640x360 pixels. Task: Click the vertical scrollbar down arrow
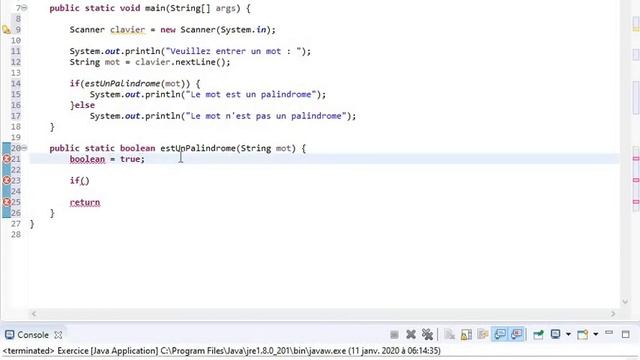(625, 302)
